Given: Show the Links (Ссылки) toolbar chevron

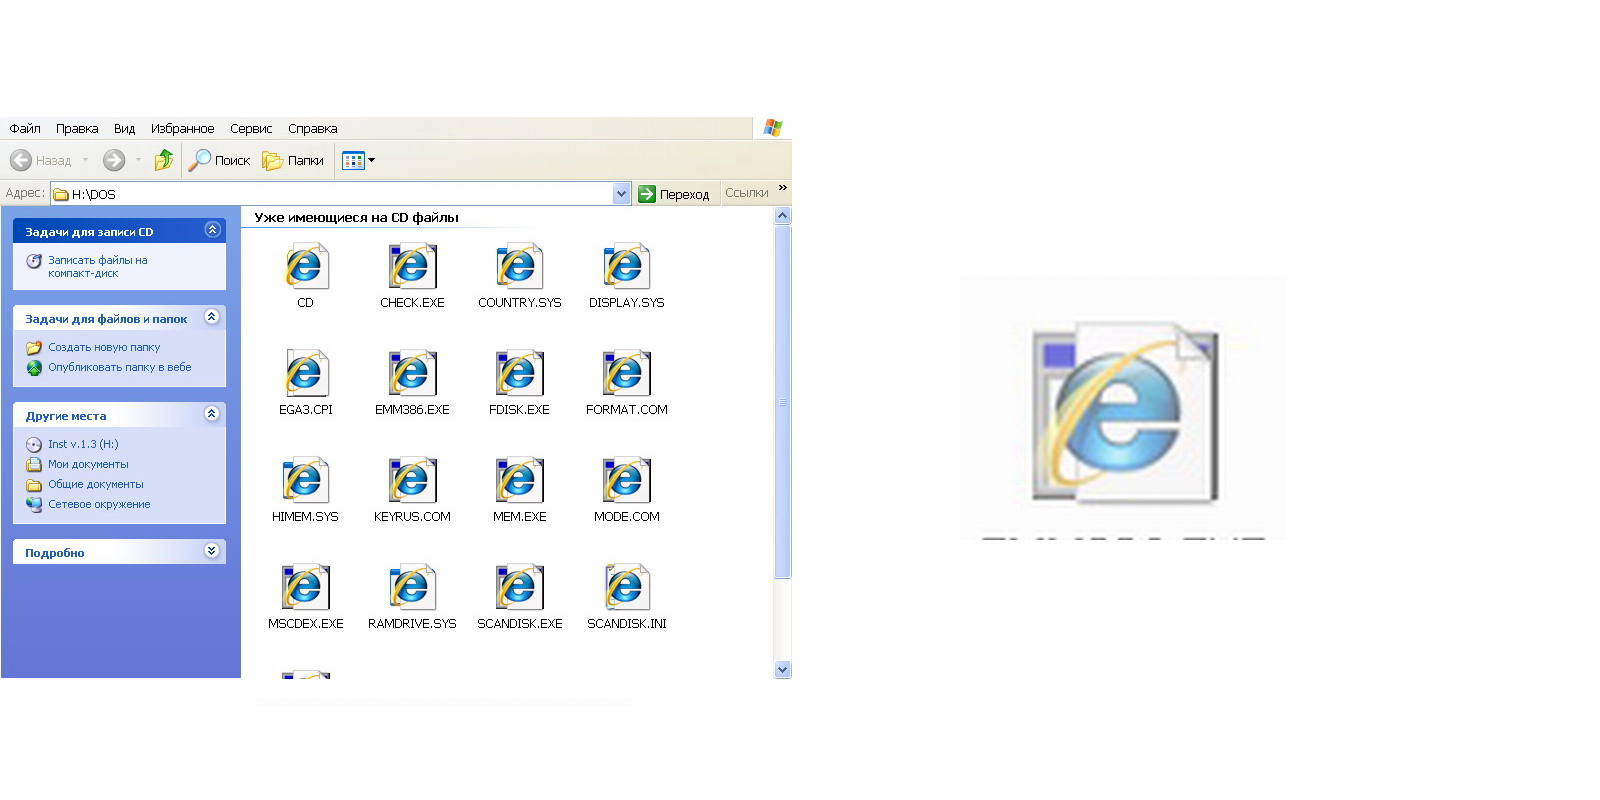Looking at the screenshot, I should pyautogui.click(x=783, y=188).
